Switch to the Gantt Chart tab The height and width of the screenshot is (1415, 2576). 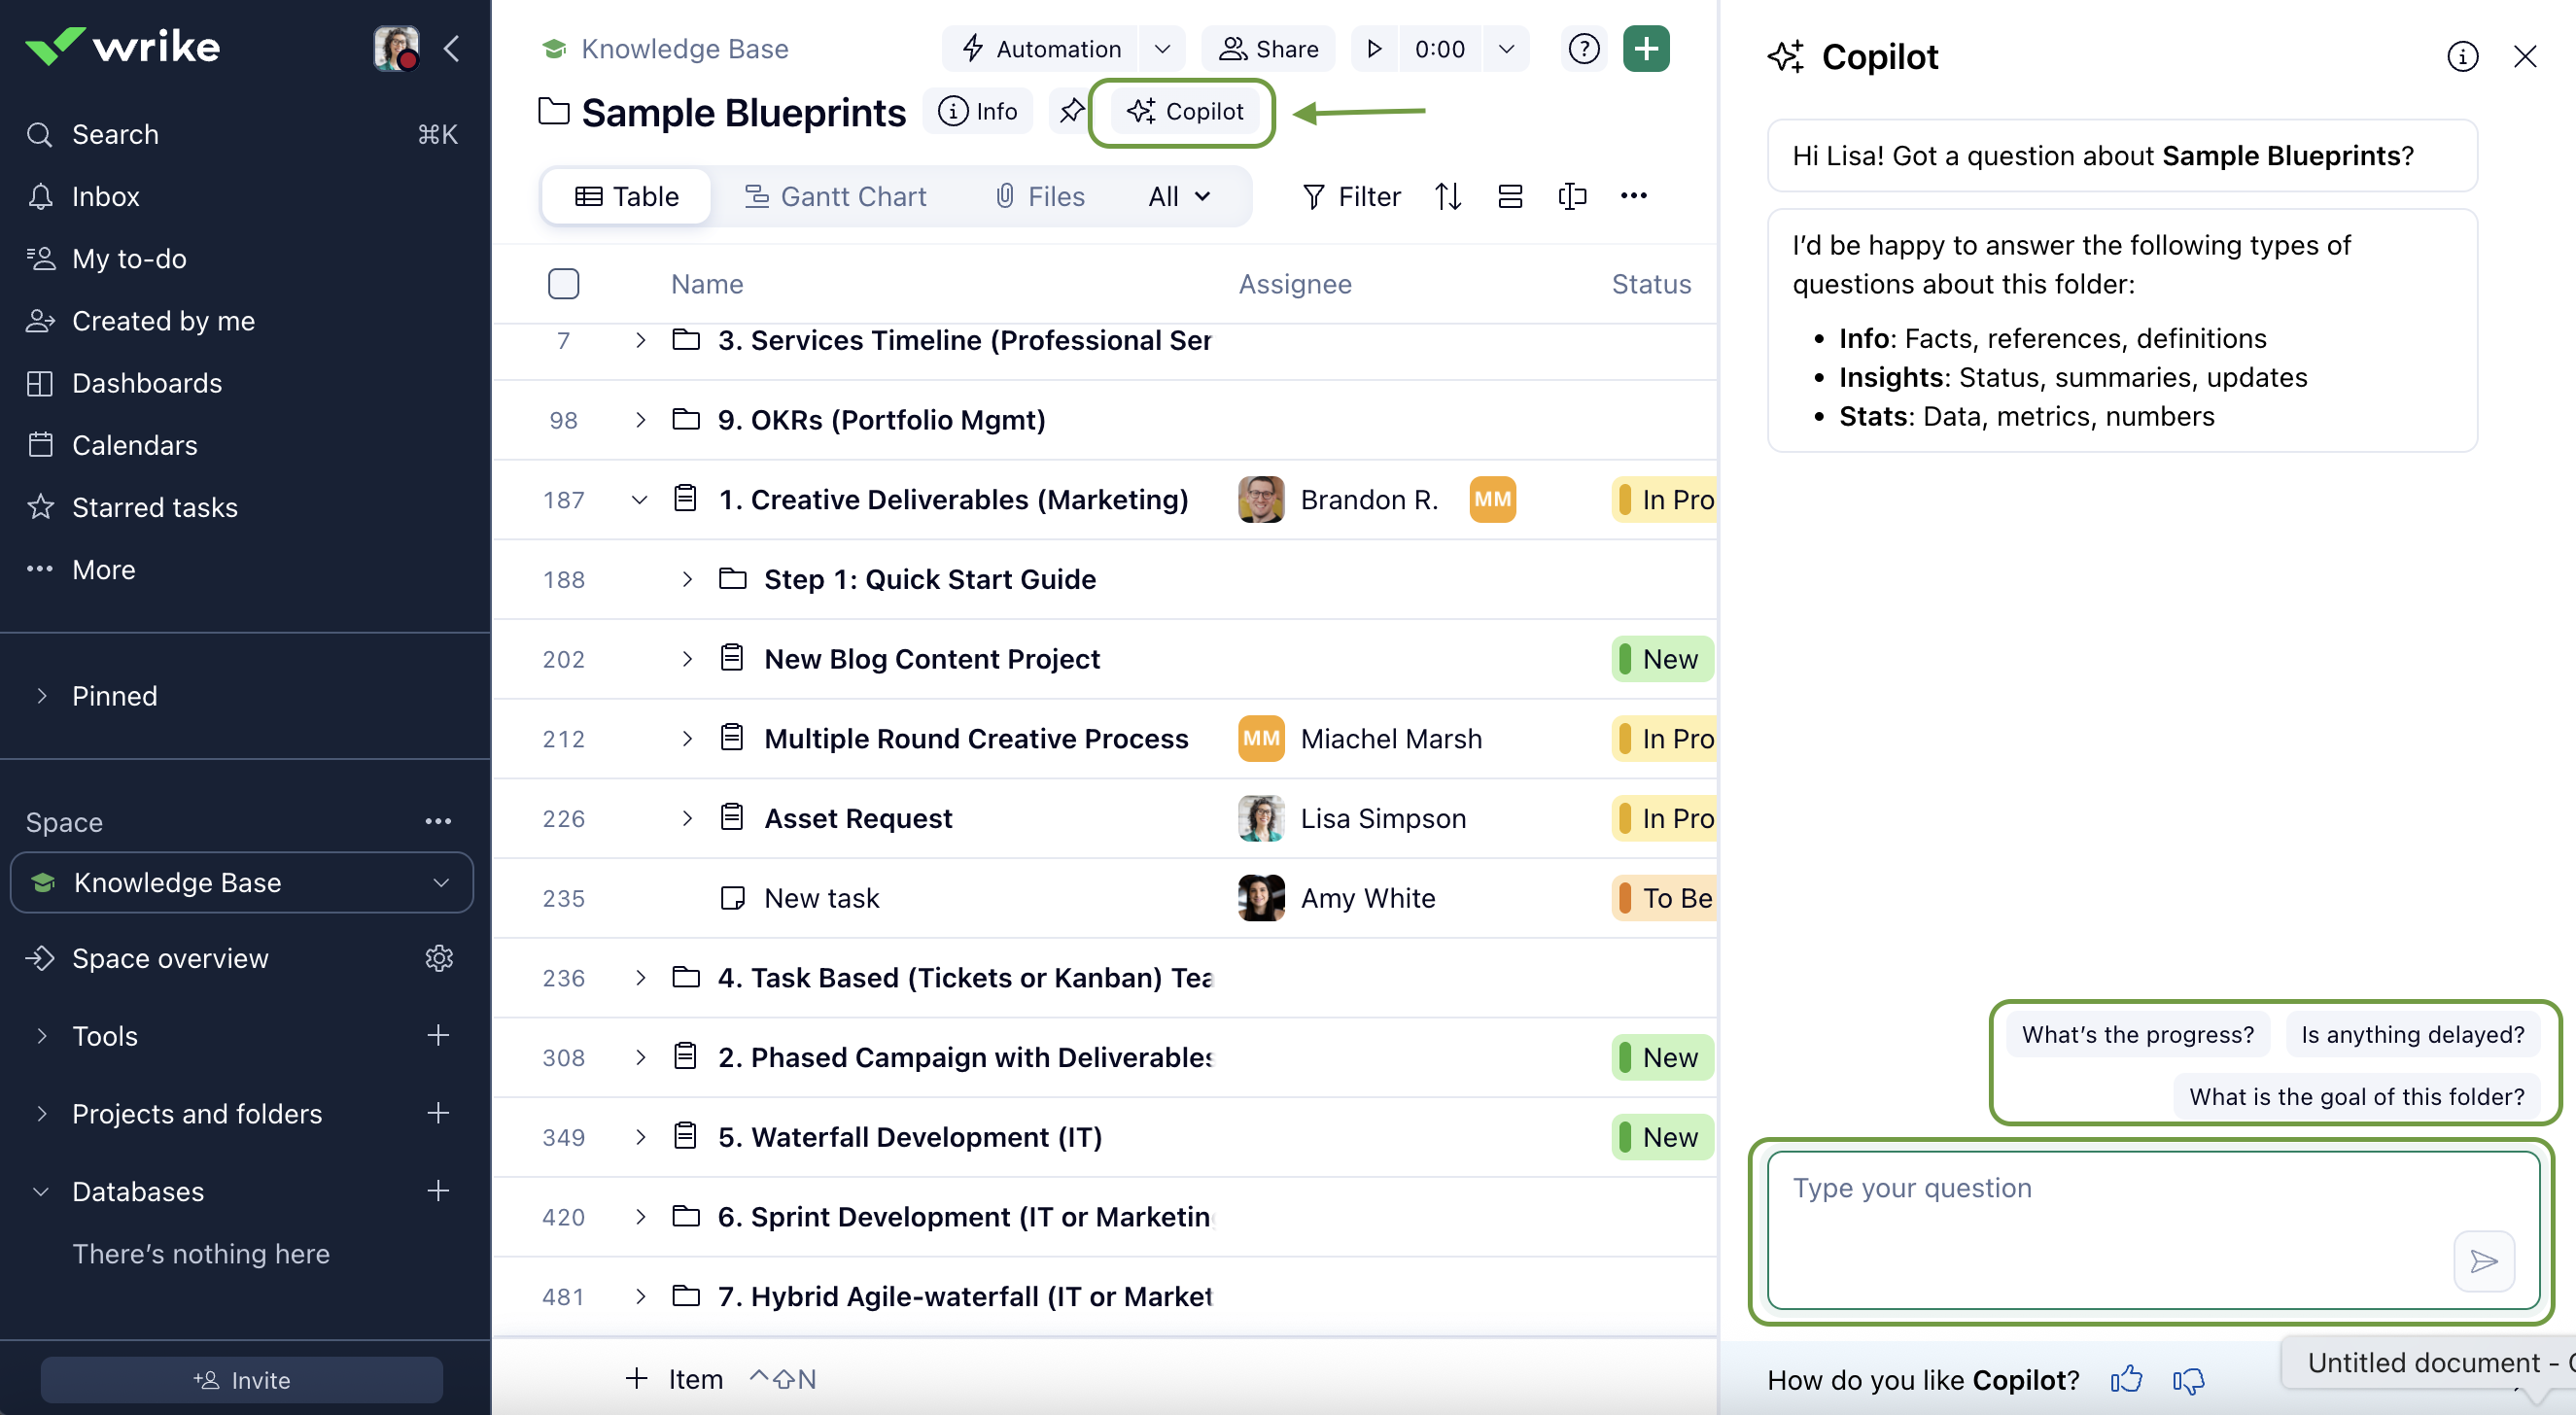coord(835,196)
